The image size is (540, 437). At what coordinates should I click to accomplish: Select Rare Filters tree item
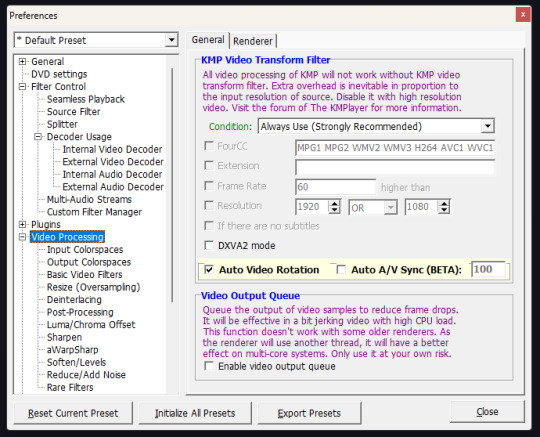[x=70, y=387]
